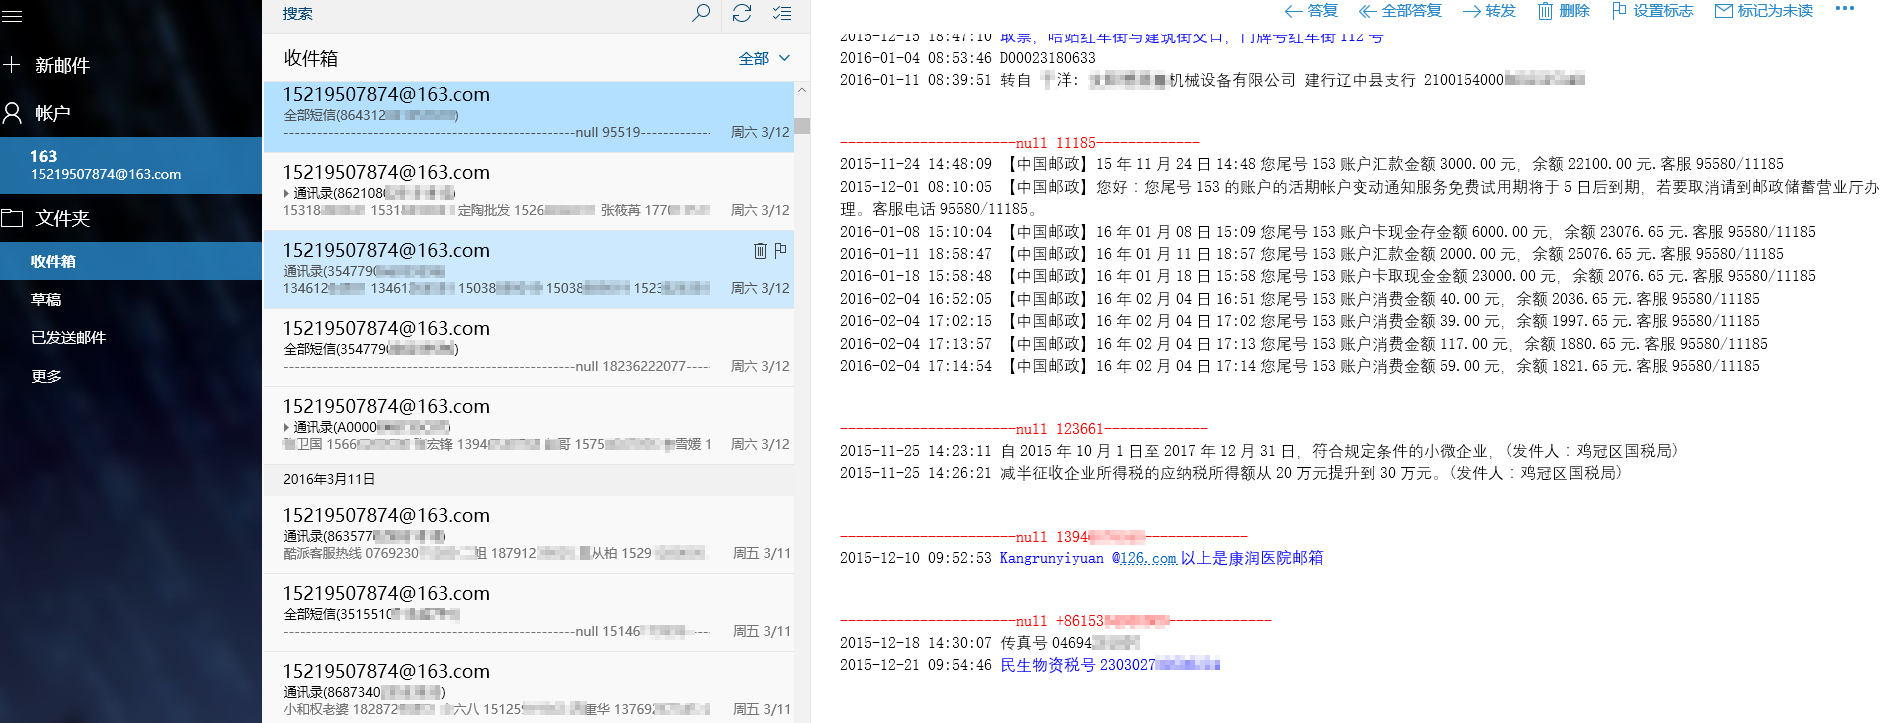Screen dimensions: 1894x723
Task: Set flag with 设置标志
Action: pyautogui.click(x=1652, y=11)
